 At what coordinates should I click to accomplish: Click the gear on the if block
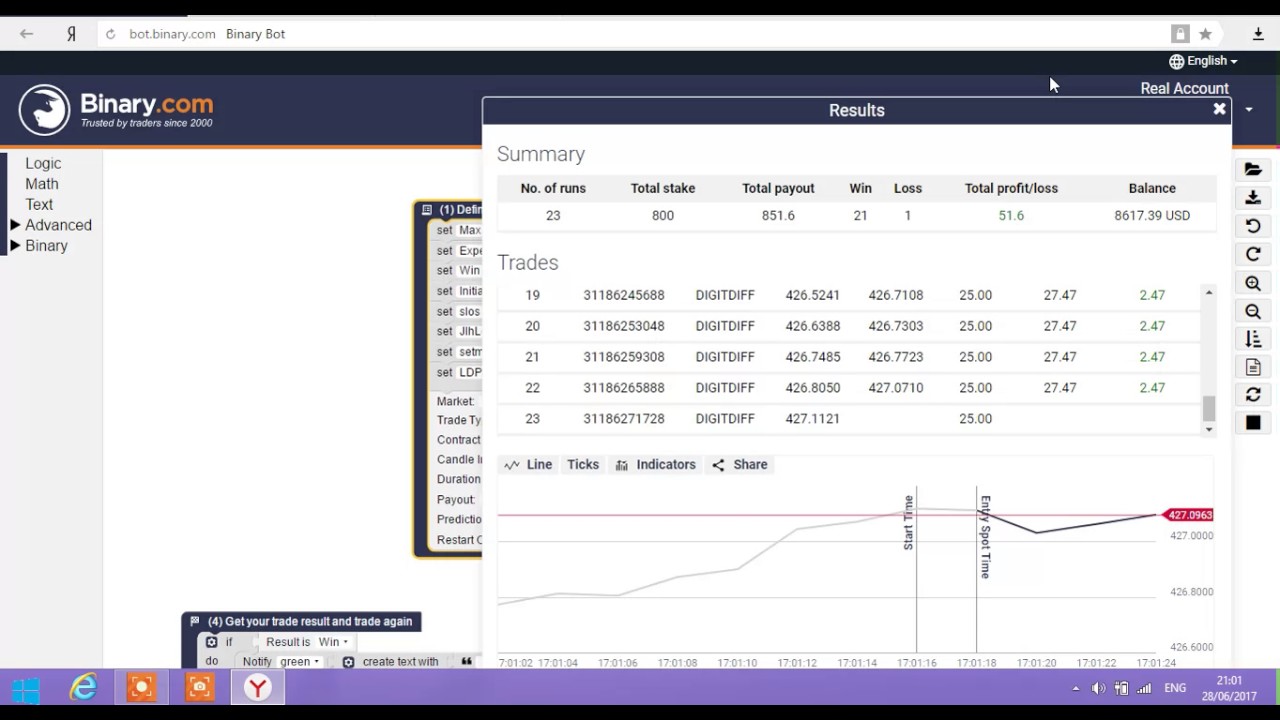(x=211, y=642)
